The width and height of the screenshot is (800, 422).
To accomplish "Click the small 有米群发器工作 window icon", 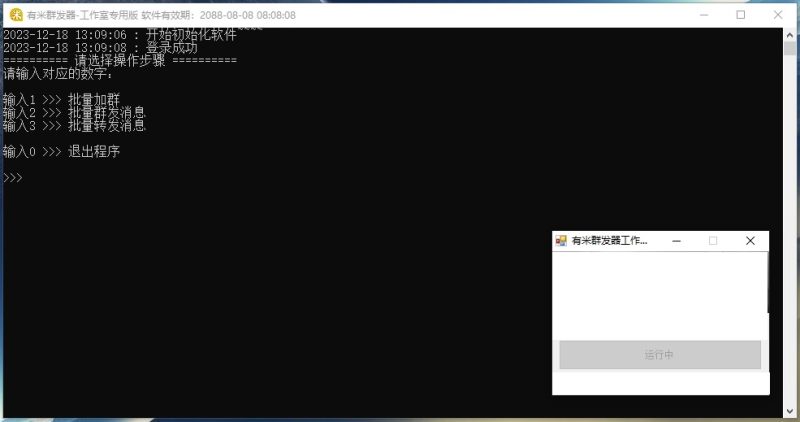I will pos(561,241).
